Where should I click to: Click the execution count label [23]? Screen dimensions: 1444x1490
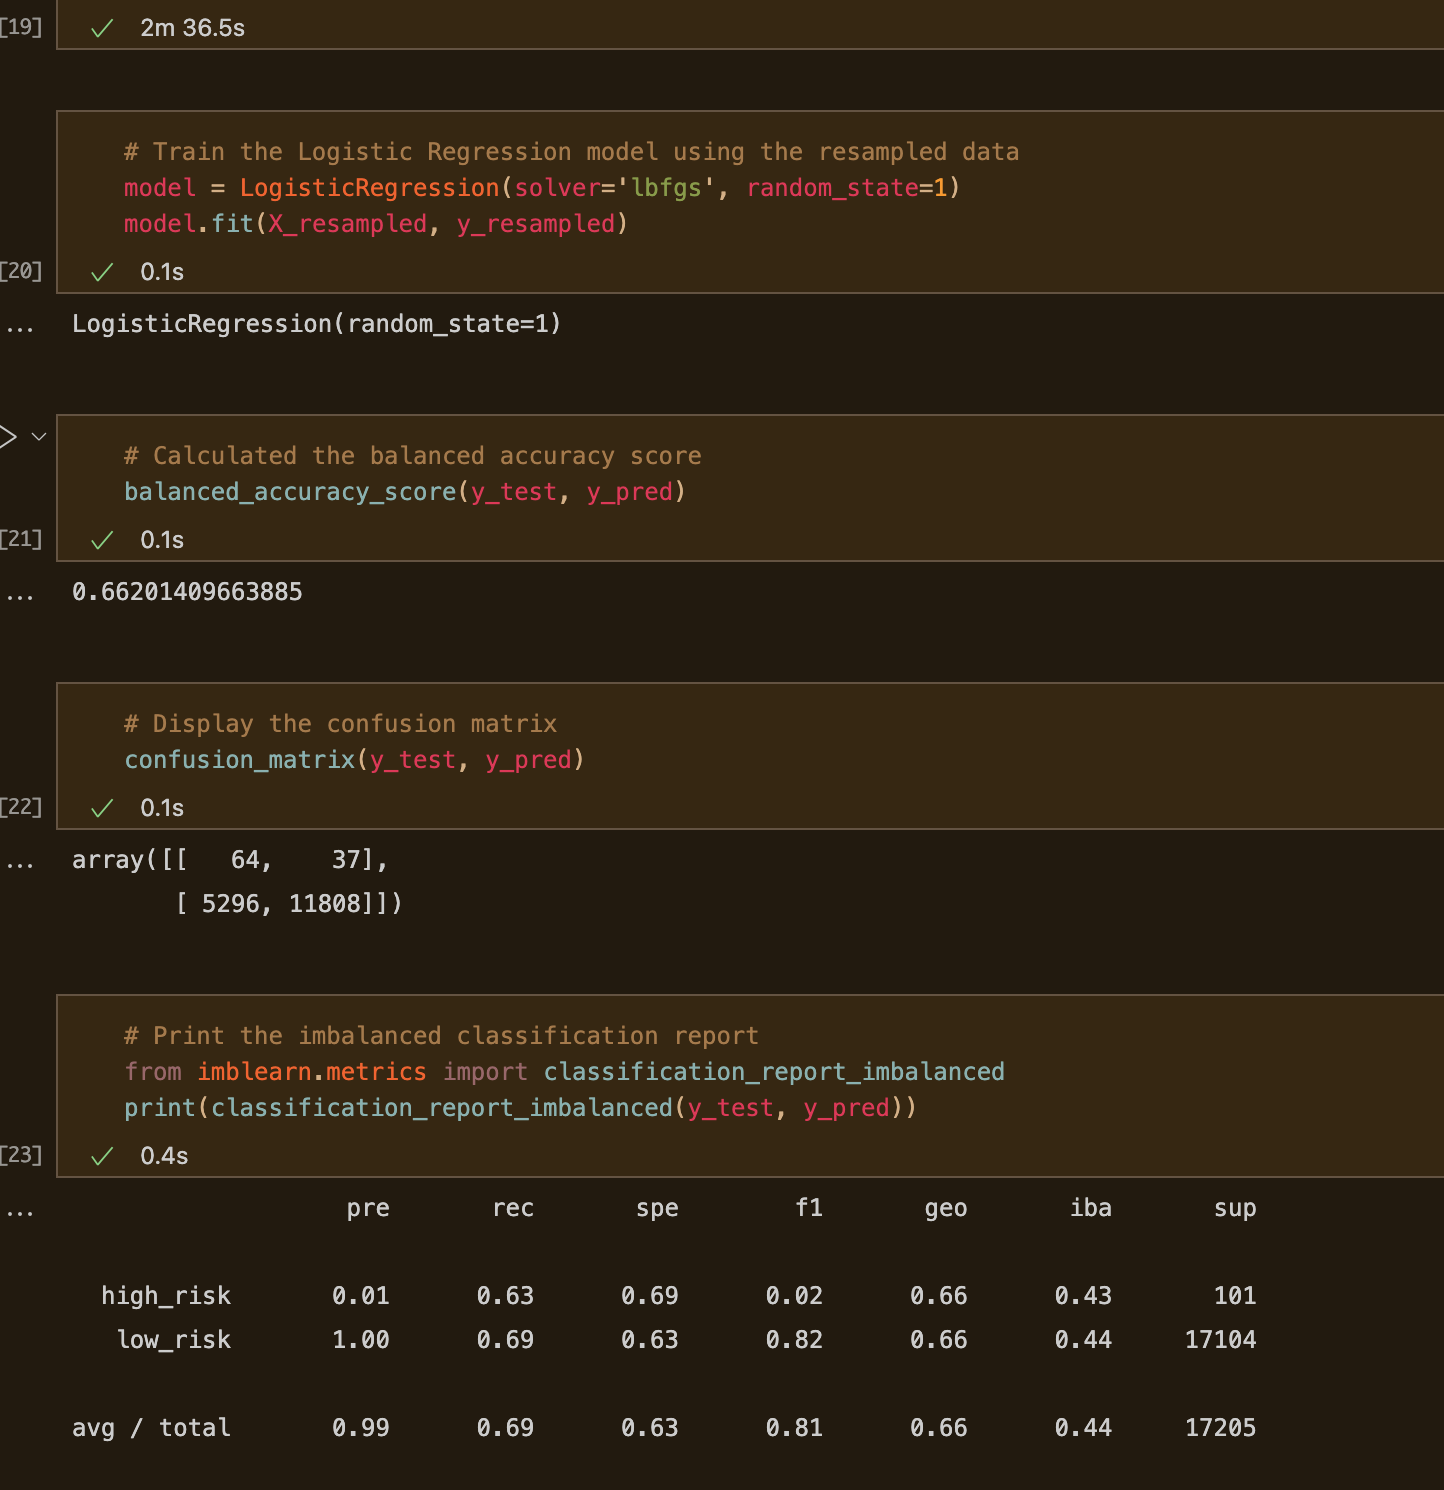(21, 1155)
